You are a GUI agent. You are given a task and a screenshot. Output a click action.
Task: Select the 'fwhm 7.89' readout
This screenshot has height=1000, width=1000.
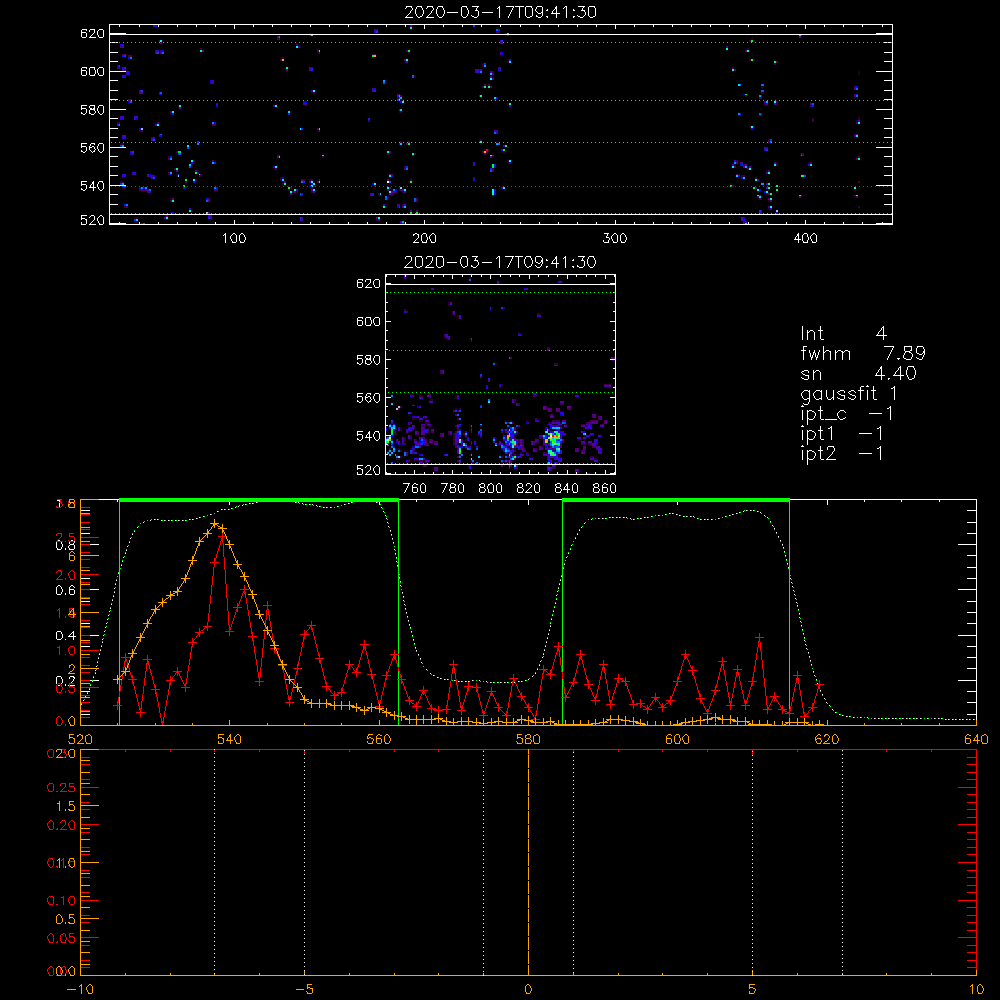863,353
